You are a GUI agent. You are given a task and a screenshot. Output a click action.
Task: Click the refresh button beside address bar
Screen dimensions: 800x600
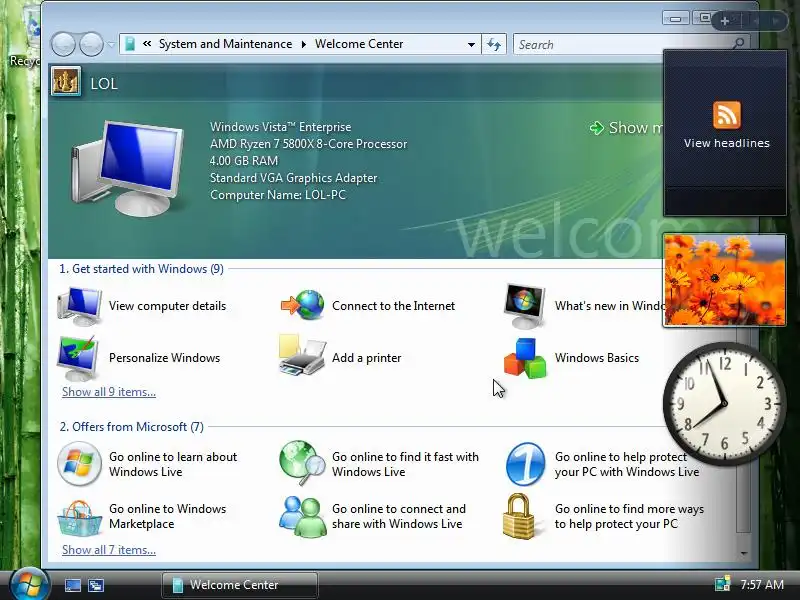pos(494,44)
